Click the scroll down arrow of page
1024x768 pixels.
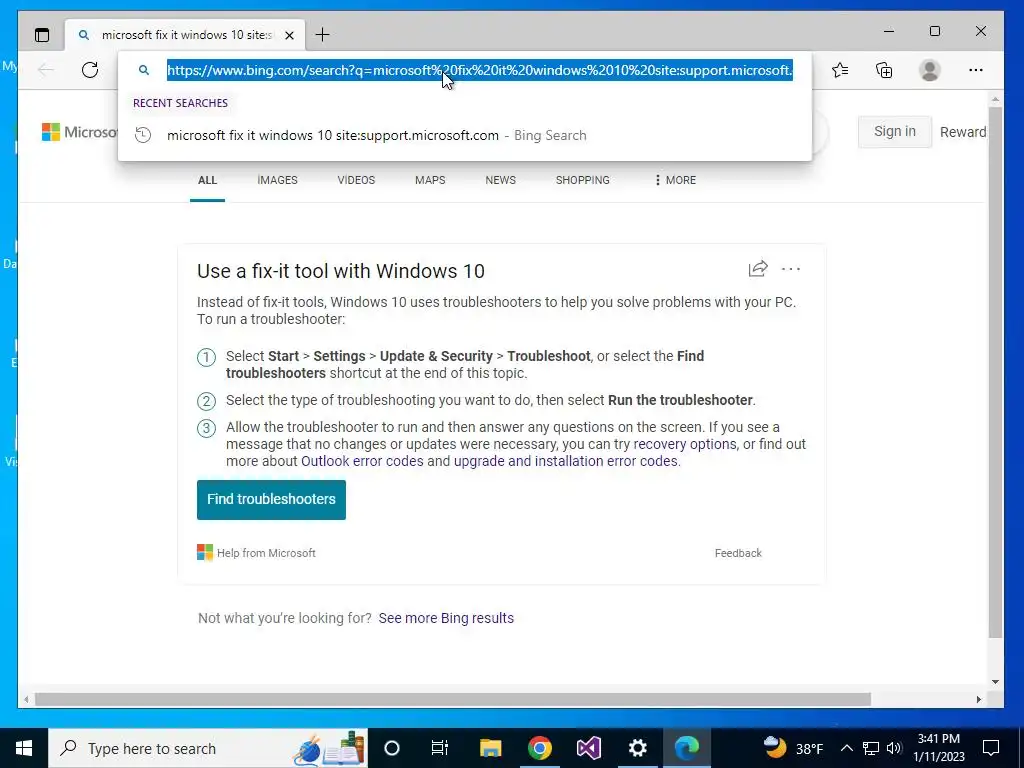tap(995, 682)
